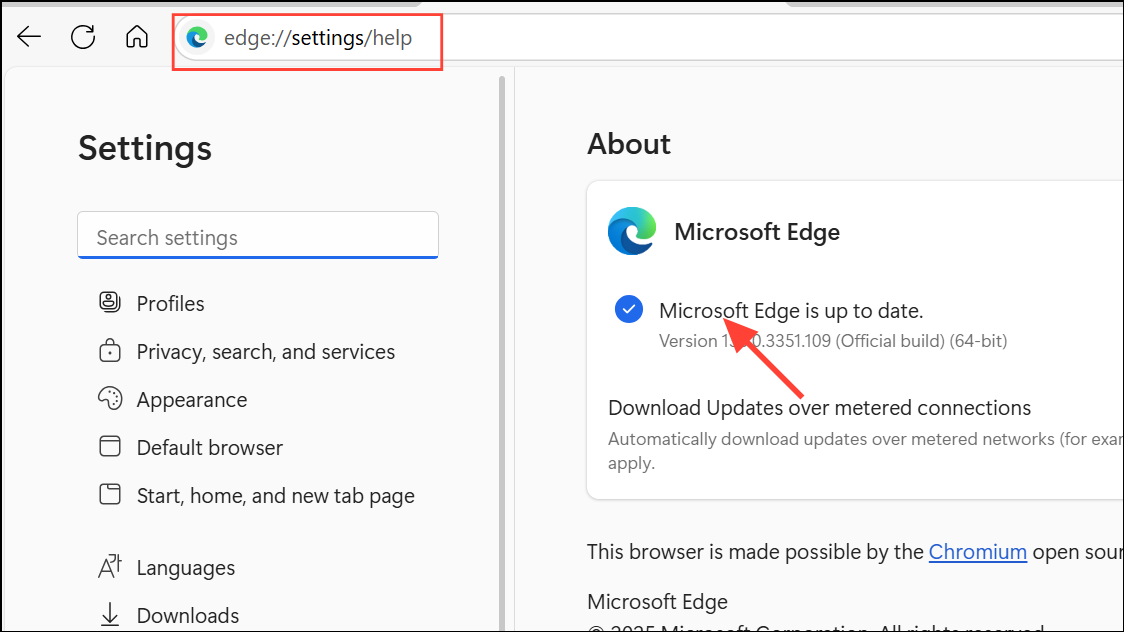Viewport: 1124px width, 632px height.
Task: Open the browser home page
Action: [137, 36]
